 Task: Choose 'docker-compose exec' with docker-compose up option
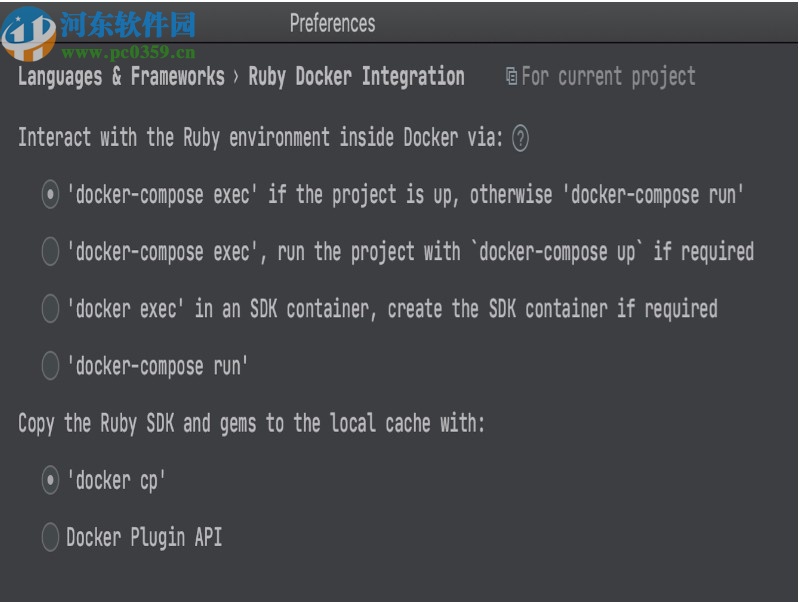(50, 252)
